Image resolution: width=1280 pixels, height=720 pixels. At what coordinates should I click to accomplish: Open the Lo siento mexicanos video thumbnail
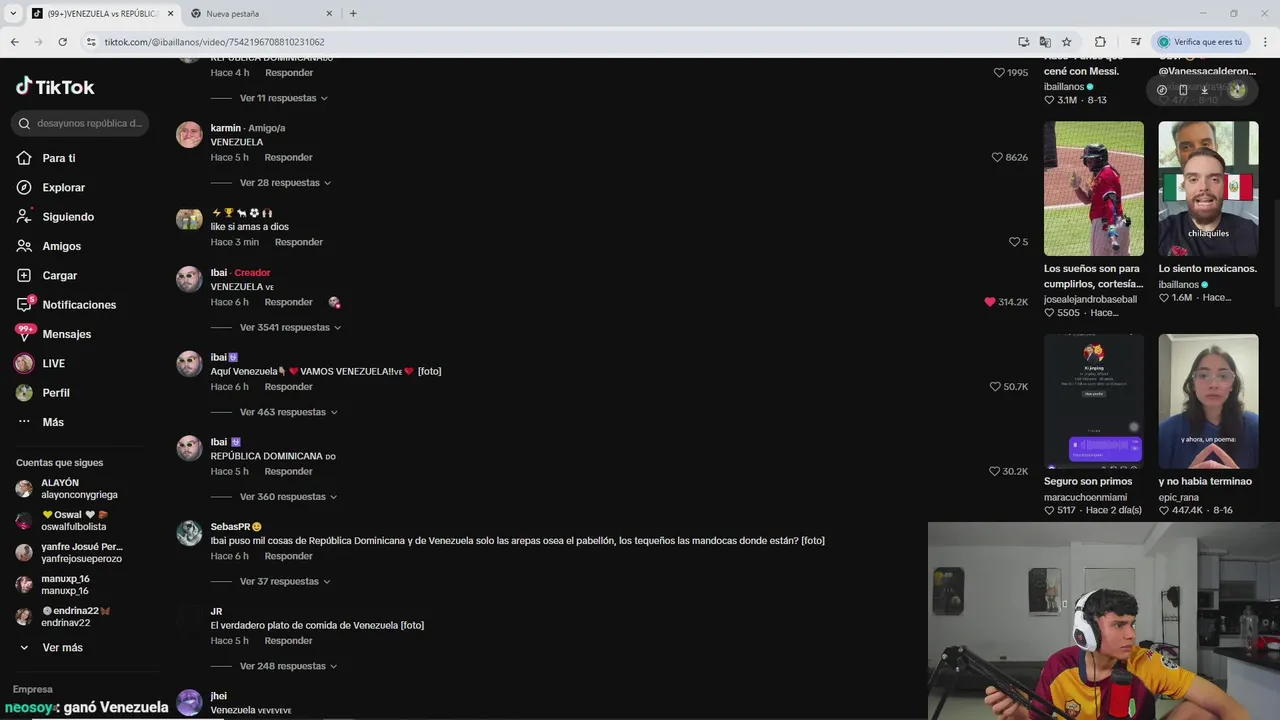point(1208,188)
